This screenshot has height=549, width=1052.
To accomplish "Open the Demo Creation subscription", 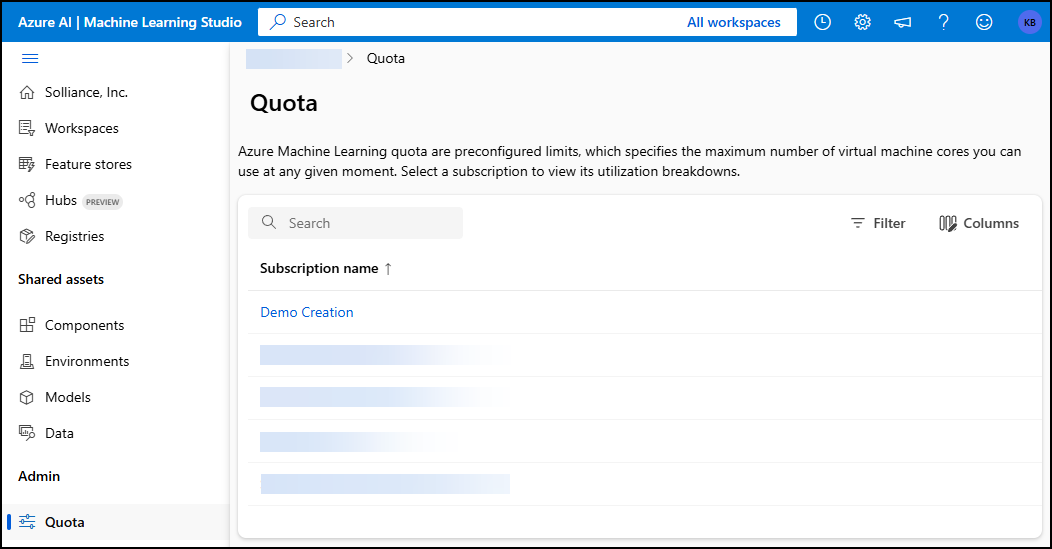I will coord(307,312).
